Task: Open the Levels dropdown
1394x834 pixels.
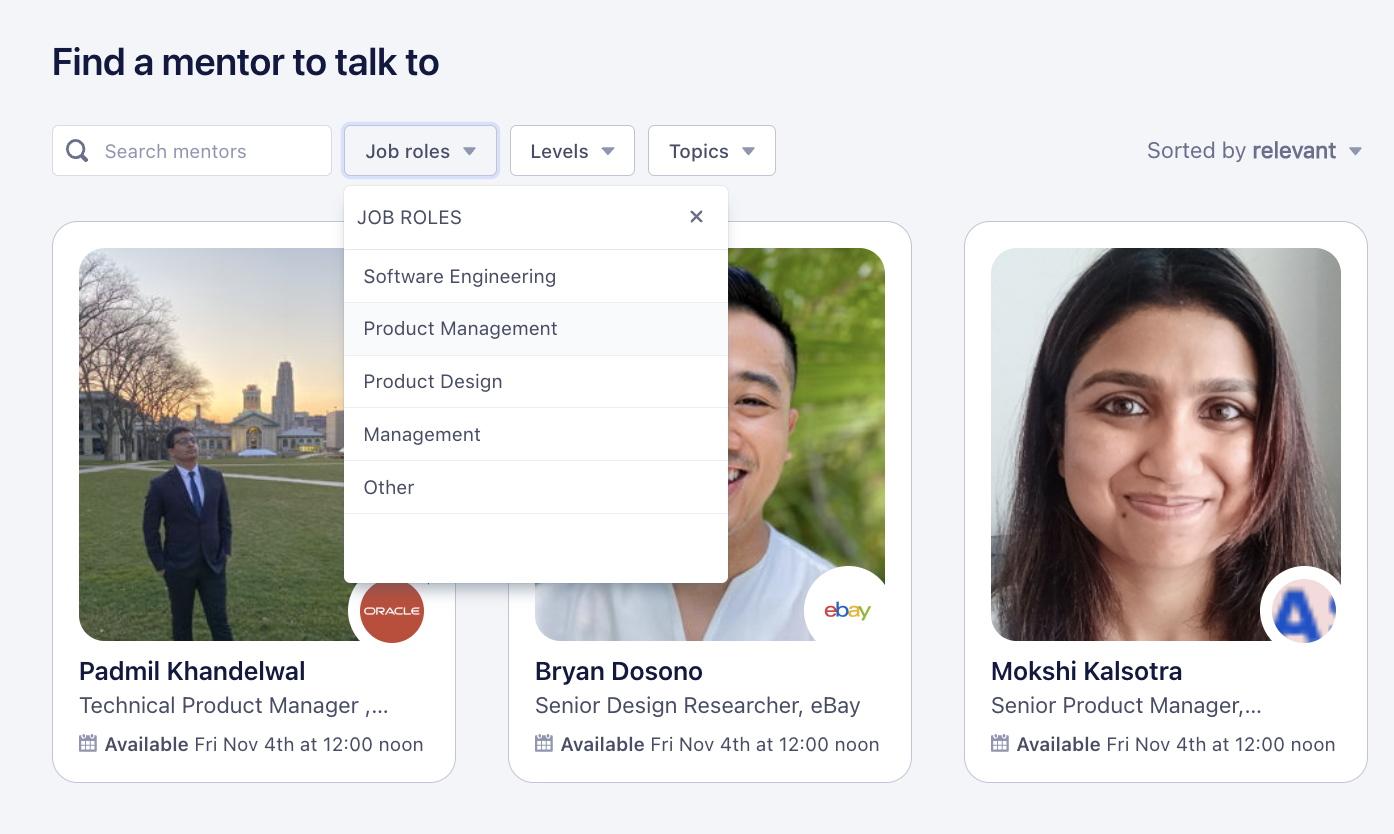Action: point(572,150)
